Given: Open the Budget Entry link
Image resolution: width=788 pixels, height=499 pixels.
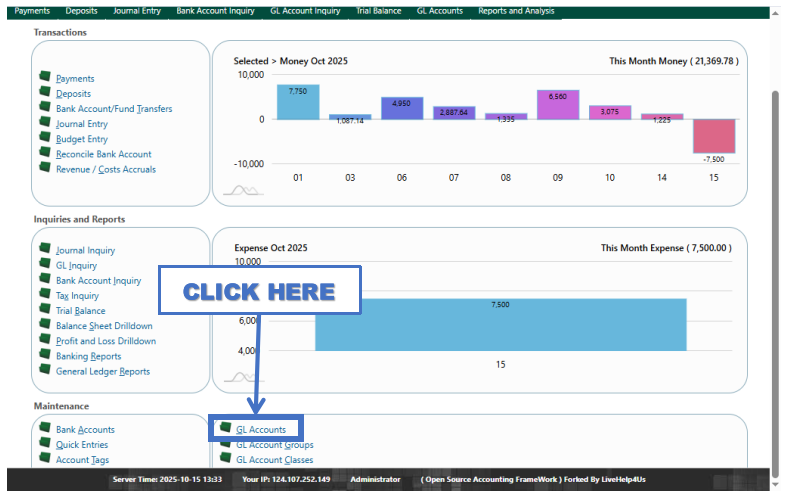Looking at the screenshot, I should coord(82,139).
